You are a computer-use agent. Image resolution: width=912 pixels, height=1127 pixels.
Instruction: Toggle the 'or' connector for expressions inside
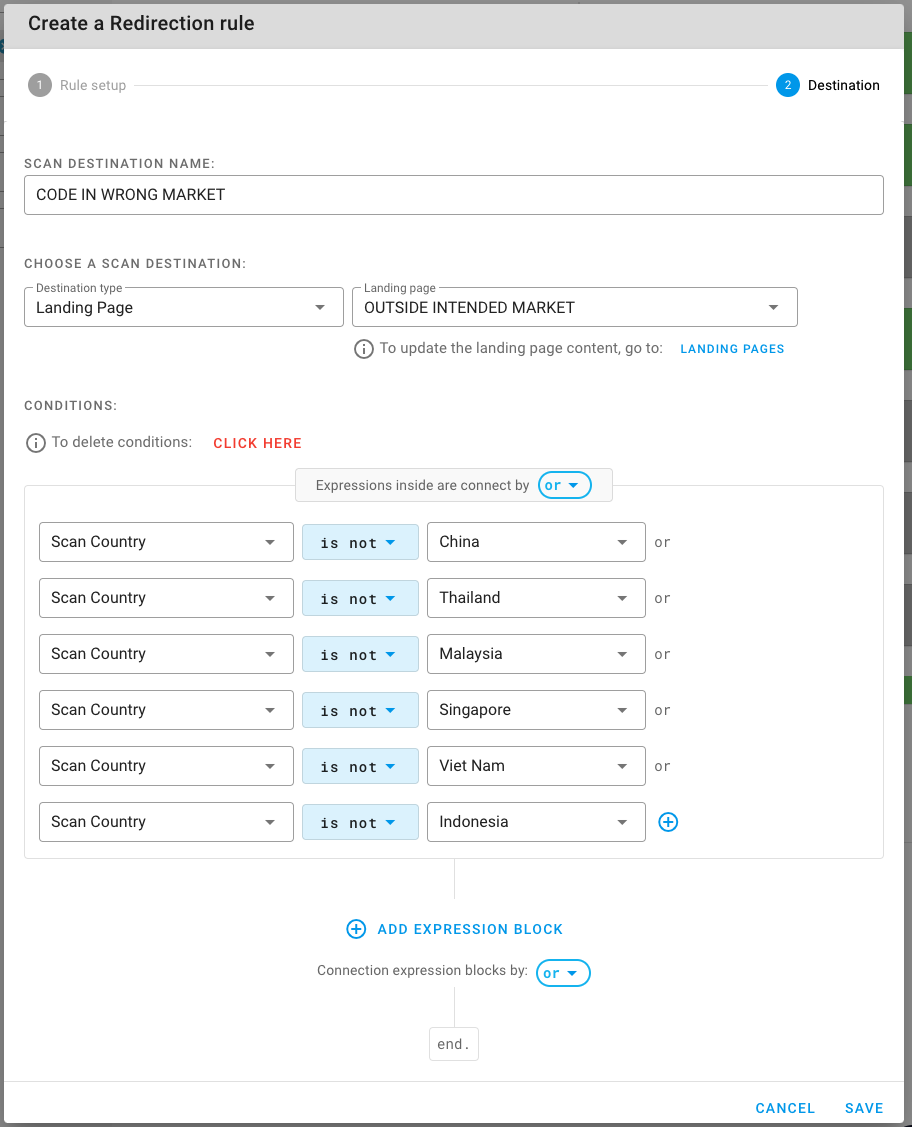click(564, 485)
